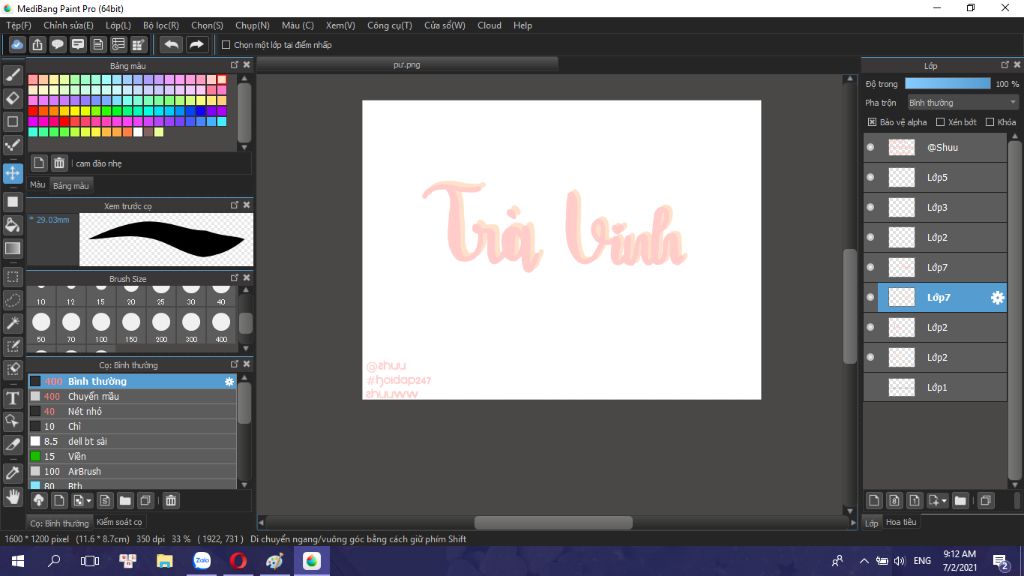The image size is (1024, 576).
Task: Adjust the Độ trong opacity slider
Action: tap(948, 84)
